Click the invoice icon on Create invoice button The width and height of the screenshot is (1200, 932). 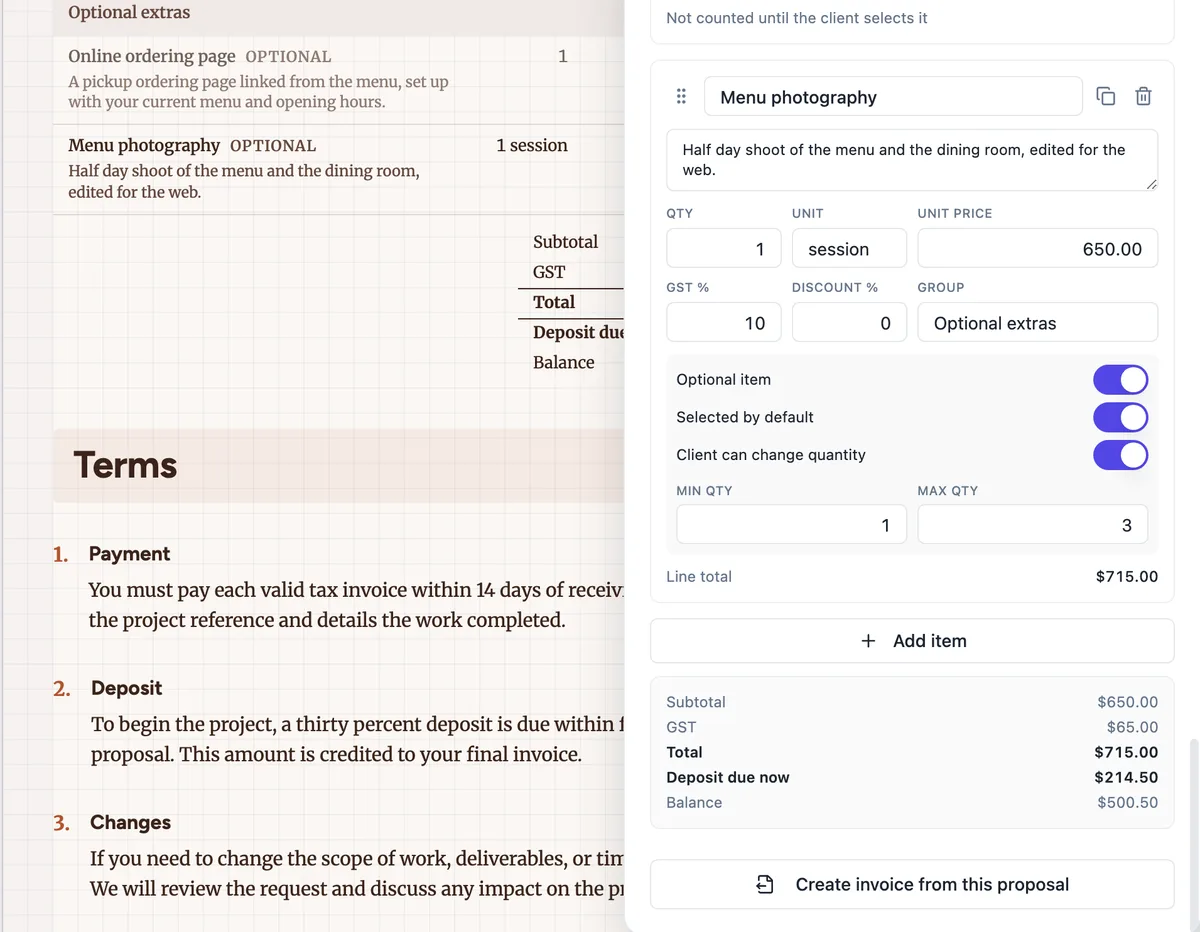coord(765,884)
